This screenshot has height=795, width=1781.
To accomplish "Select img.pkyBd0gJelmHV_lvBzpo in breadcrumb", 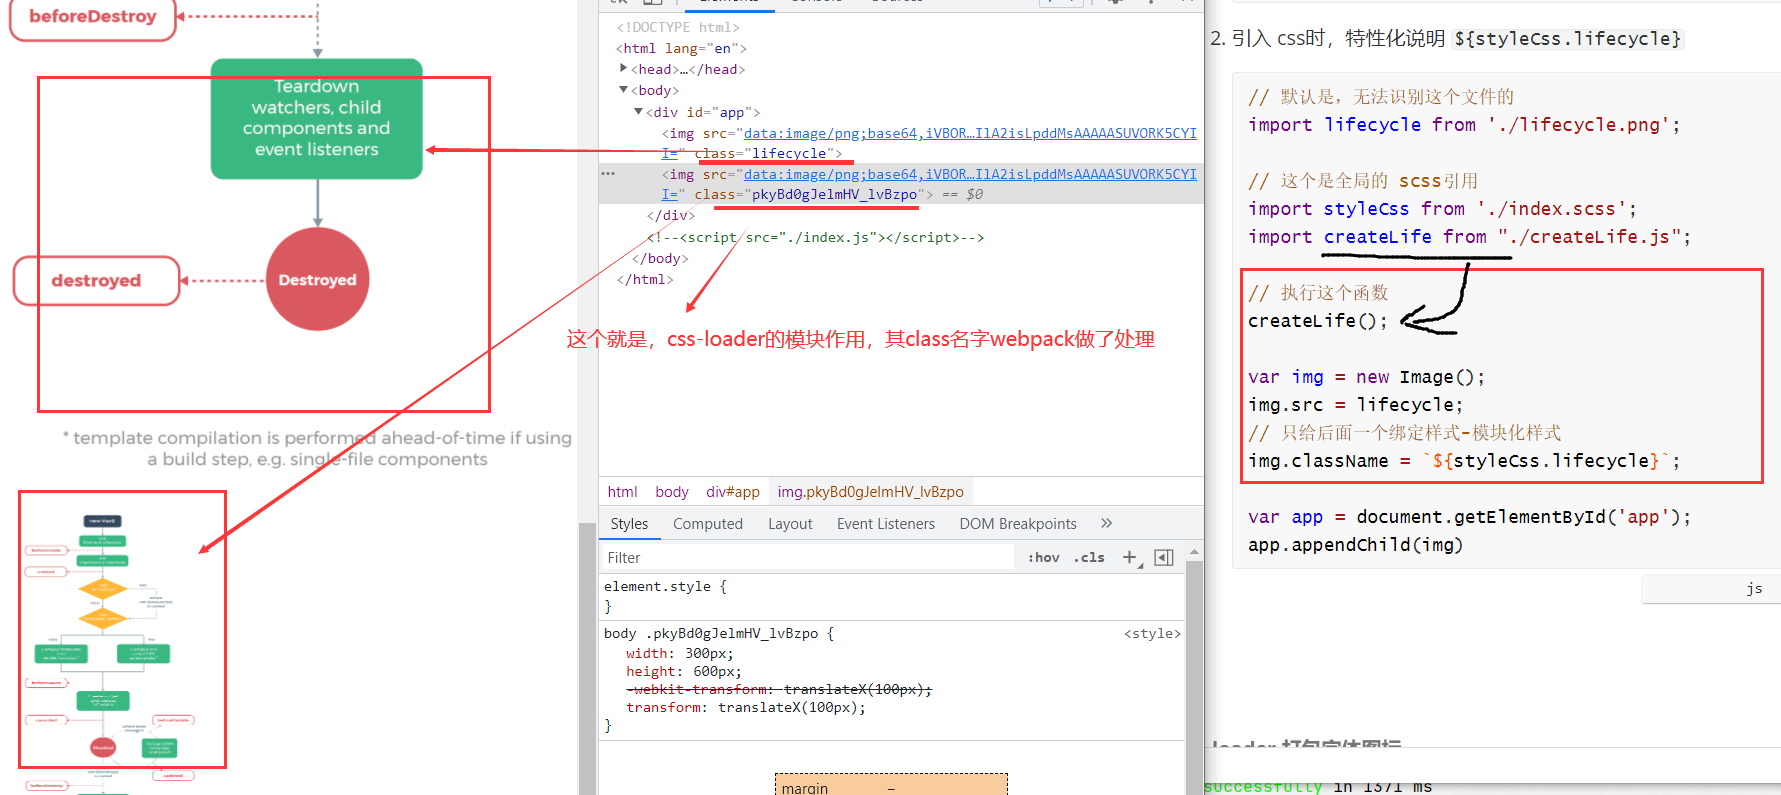I will (x=871, y=492).
